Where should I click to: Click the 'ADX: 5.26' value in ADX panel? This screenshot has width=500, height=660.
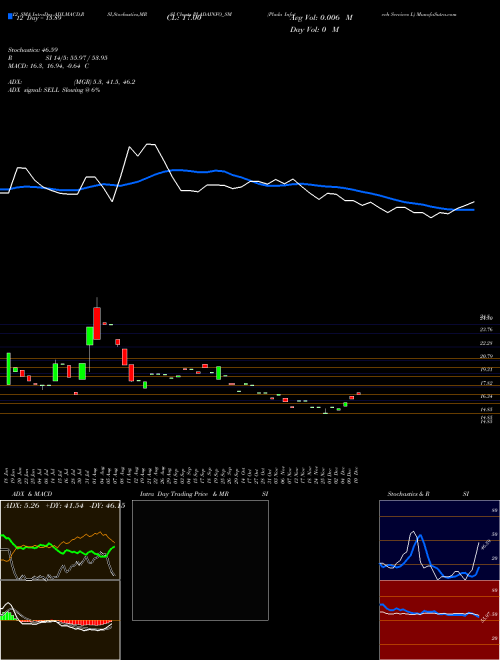click(x=22, y=506)
